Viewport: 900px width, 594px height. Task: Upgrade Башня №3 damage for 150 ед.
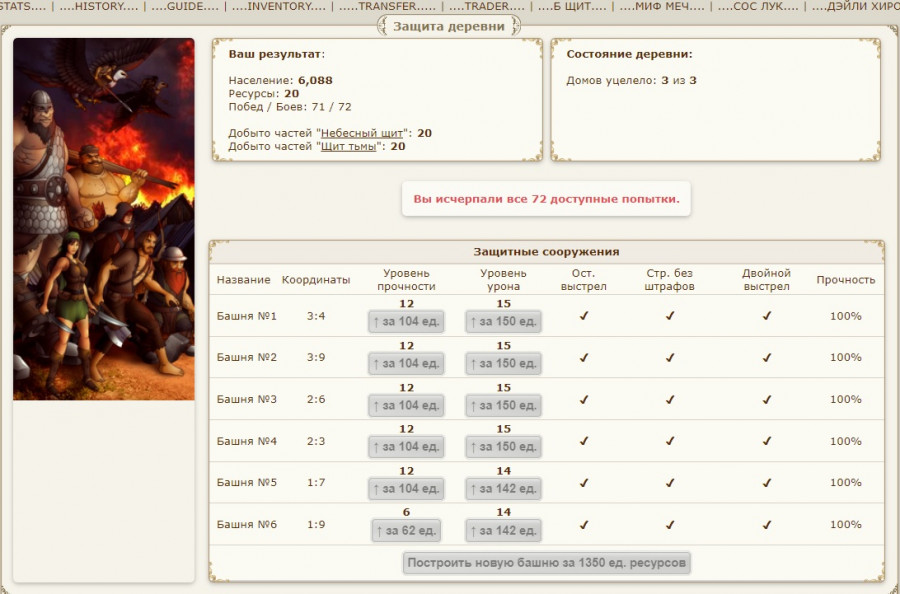point(503,405)
